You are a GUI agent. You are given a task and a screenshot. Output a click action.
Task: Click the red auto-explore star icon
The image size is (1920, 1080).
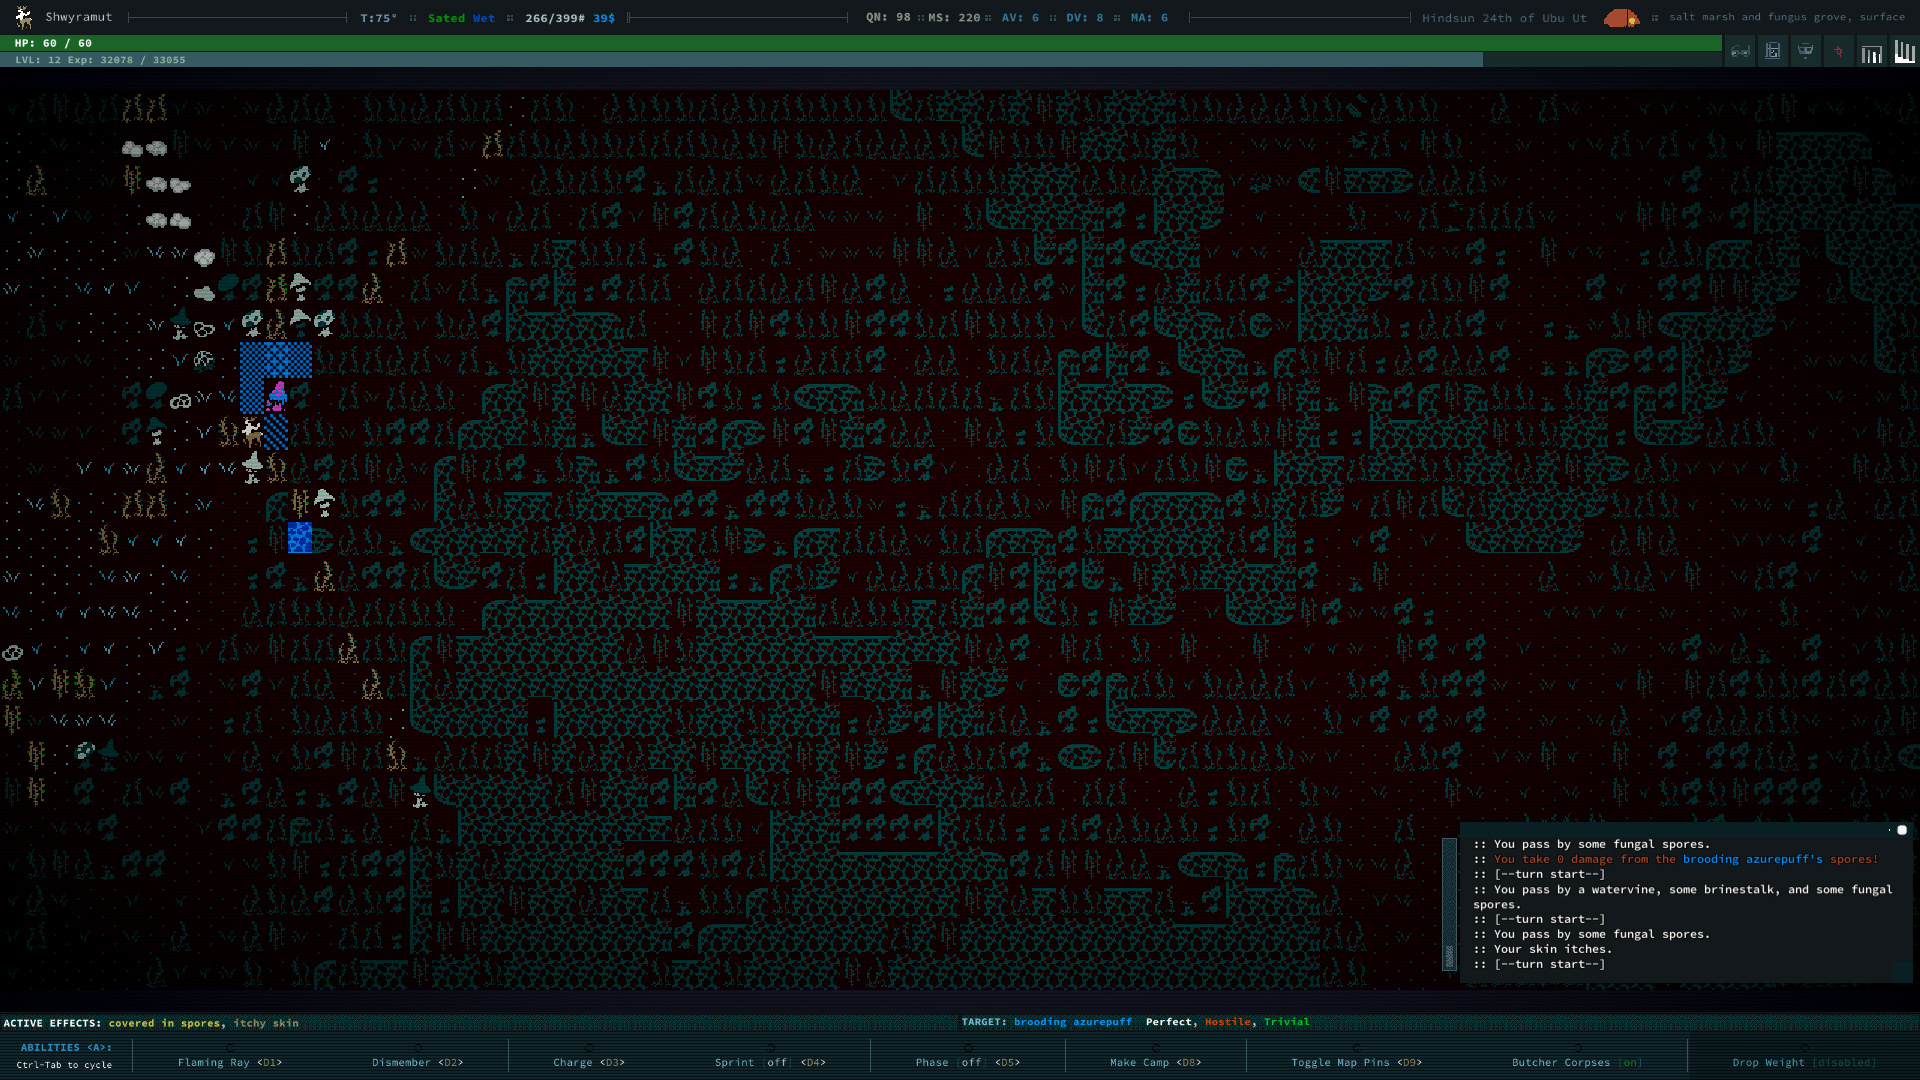[x=1838, y=52]
